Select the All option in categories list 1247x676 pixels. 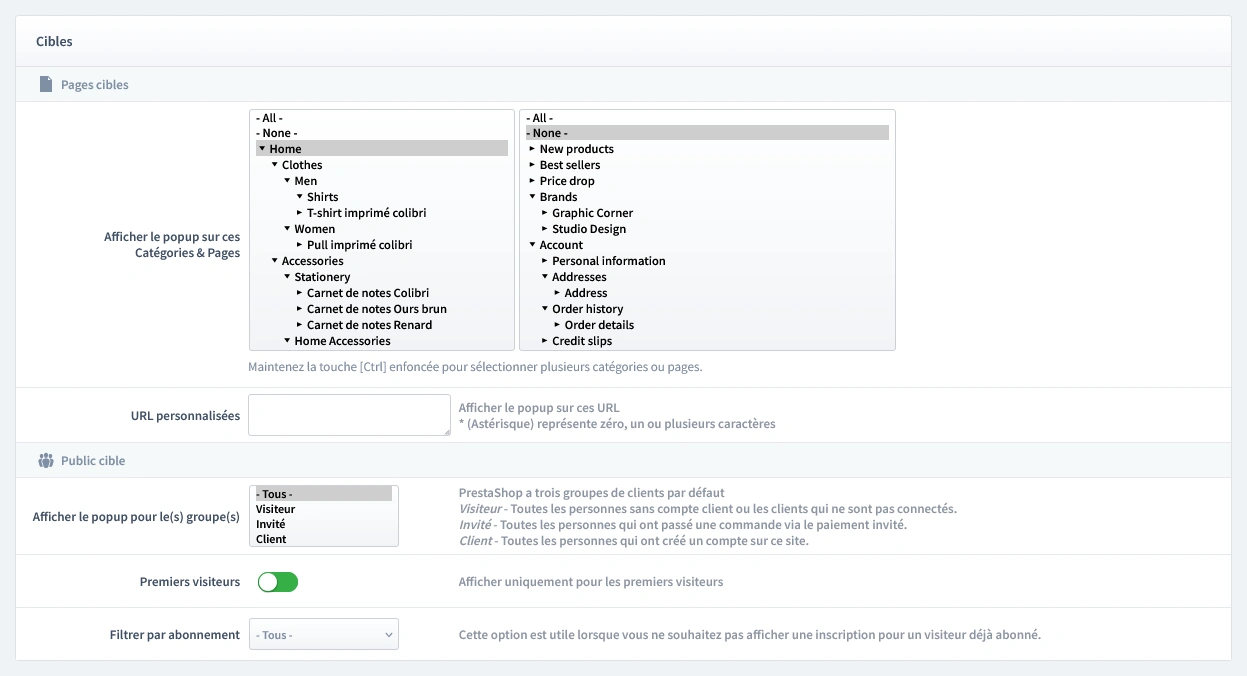tap(270, 118)
